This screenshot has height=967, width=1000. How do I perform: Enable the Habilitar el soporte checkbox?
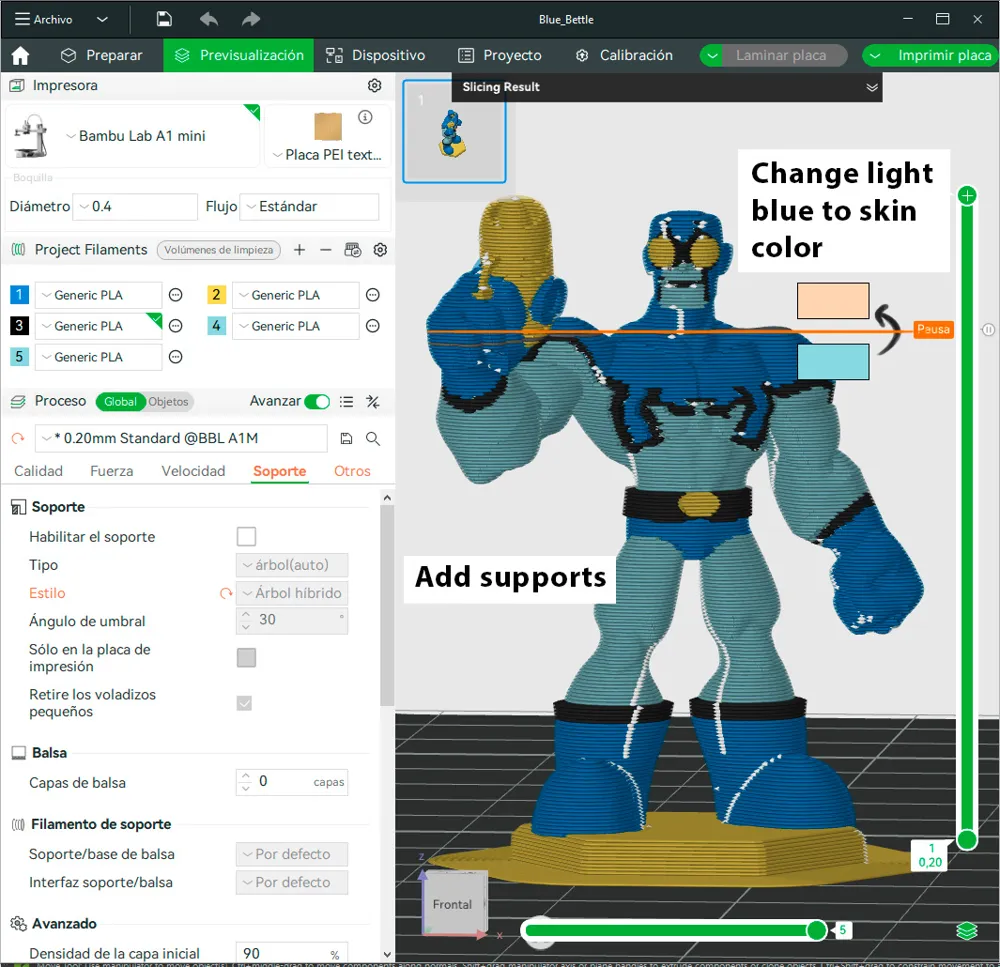[246, 536]
